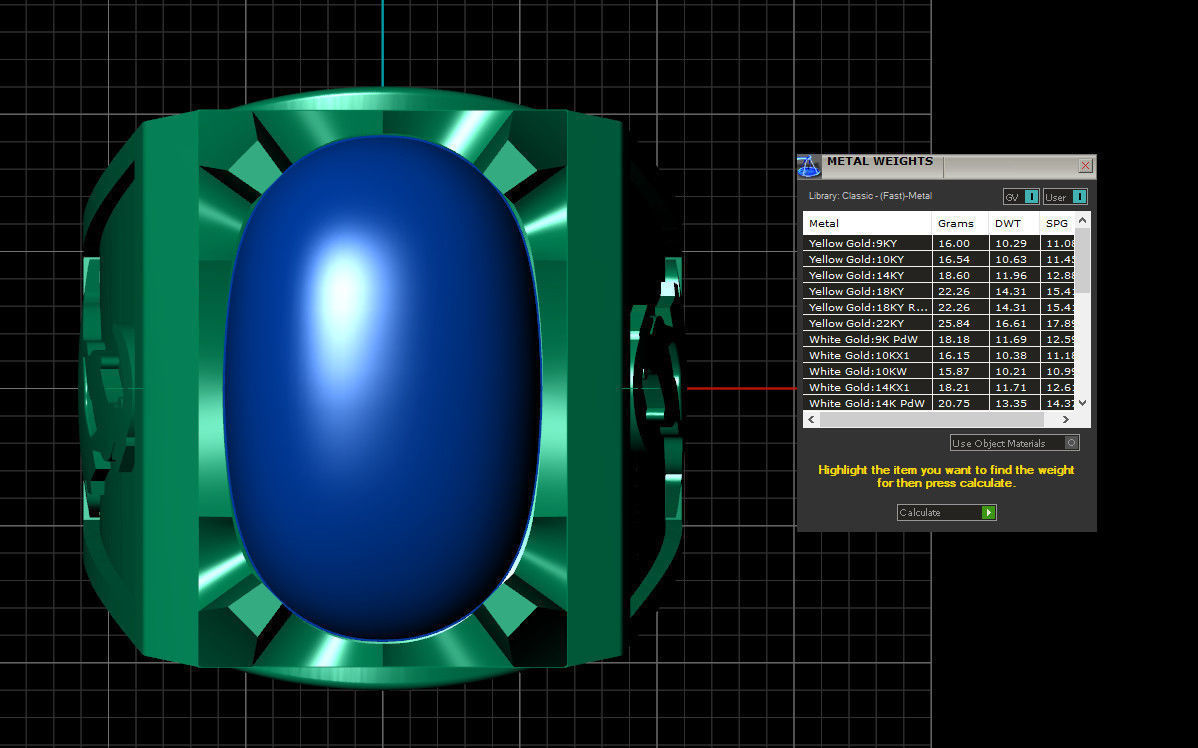Select the Yellow Gold:14KY row

[939, 275]
